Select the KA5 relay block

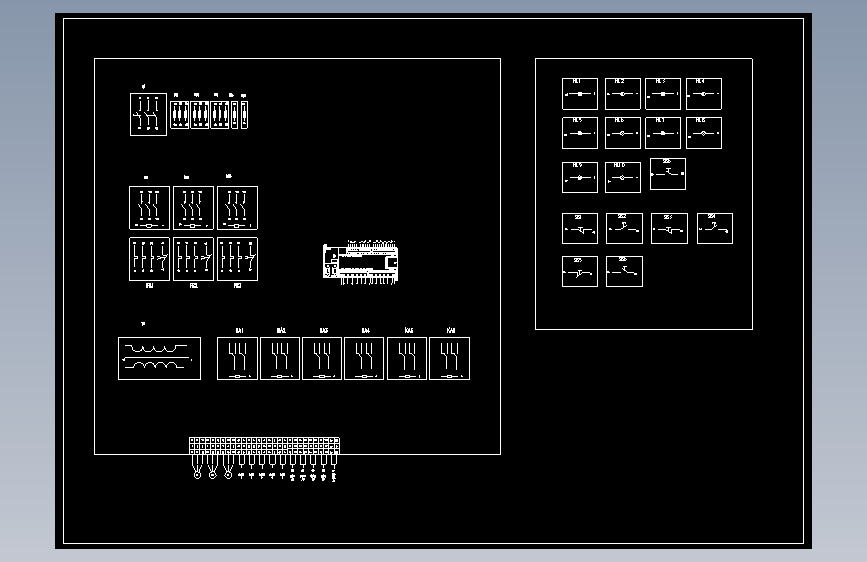click(406, 358)
